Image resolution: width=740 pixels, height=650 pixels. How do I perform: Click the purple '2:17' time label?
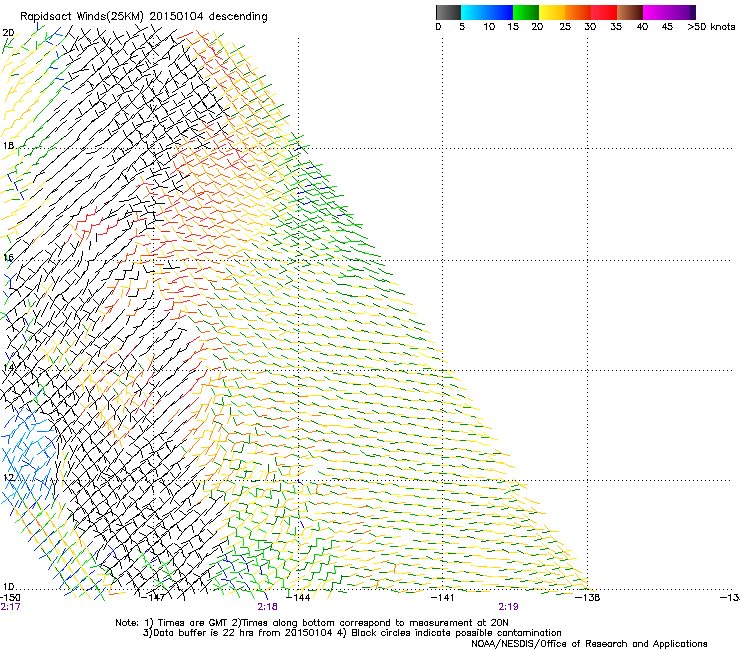pyautogui.click(x=10, y=607)
